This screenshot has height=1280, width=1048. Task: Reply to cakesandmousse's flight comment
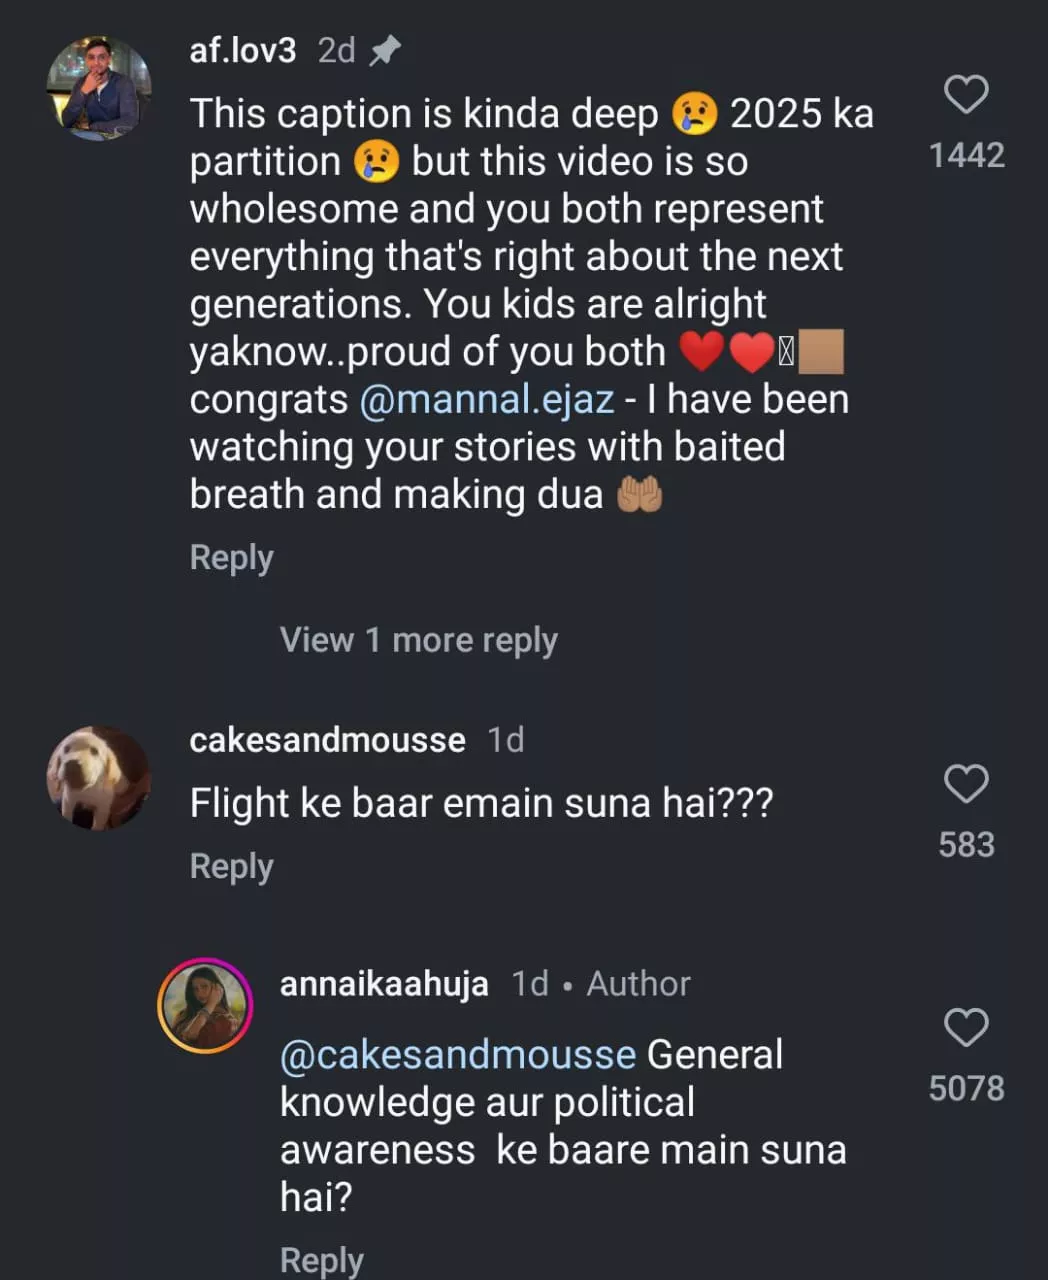point(231,866)
